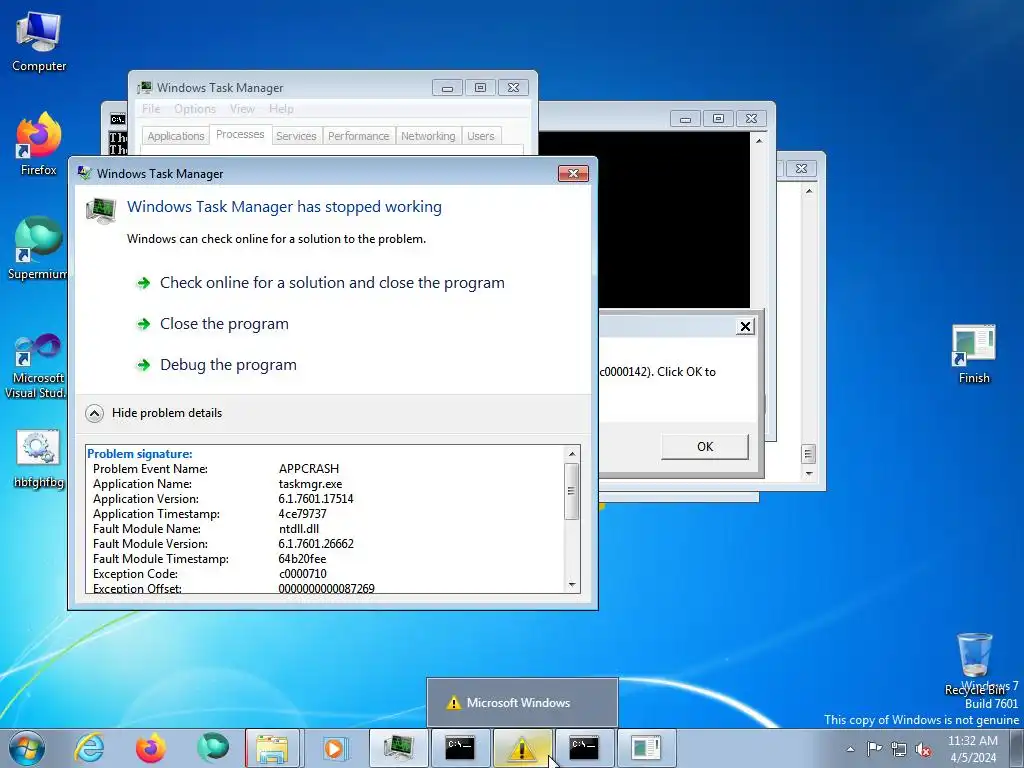The height and width of the screenshot is (768, 1024).
Task: Click problem details scrollbar down arrow
Action: 572,584
